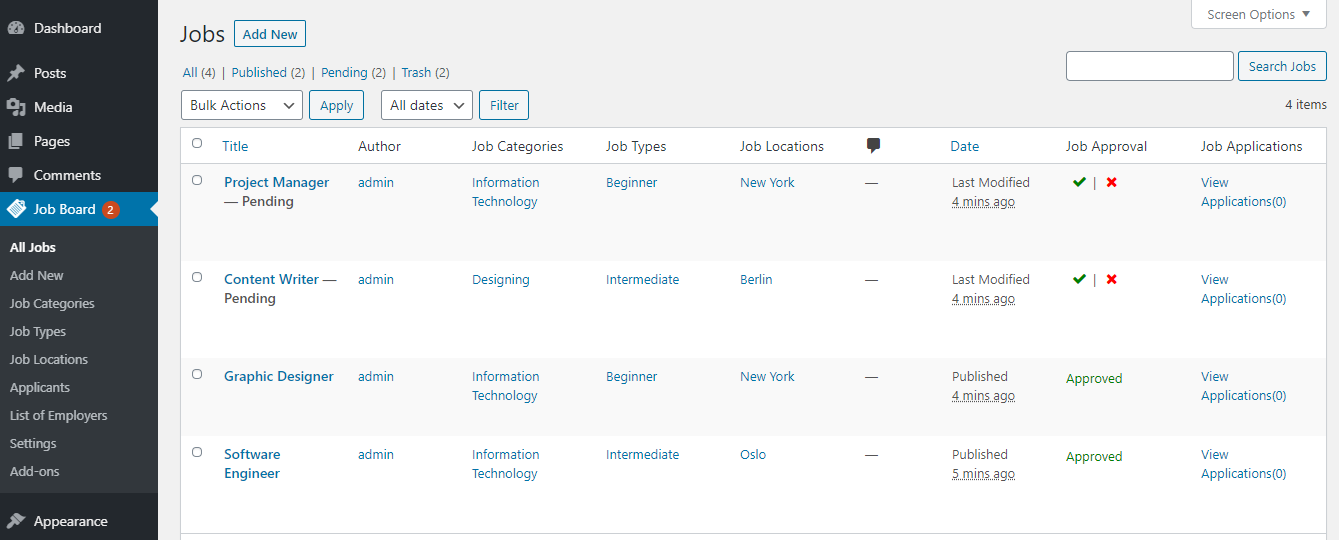This screenshot has width=1339, height=540.
Task: Open the Bulk Actions dropdown
Action: pos(241,105)
